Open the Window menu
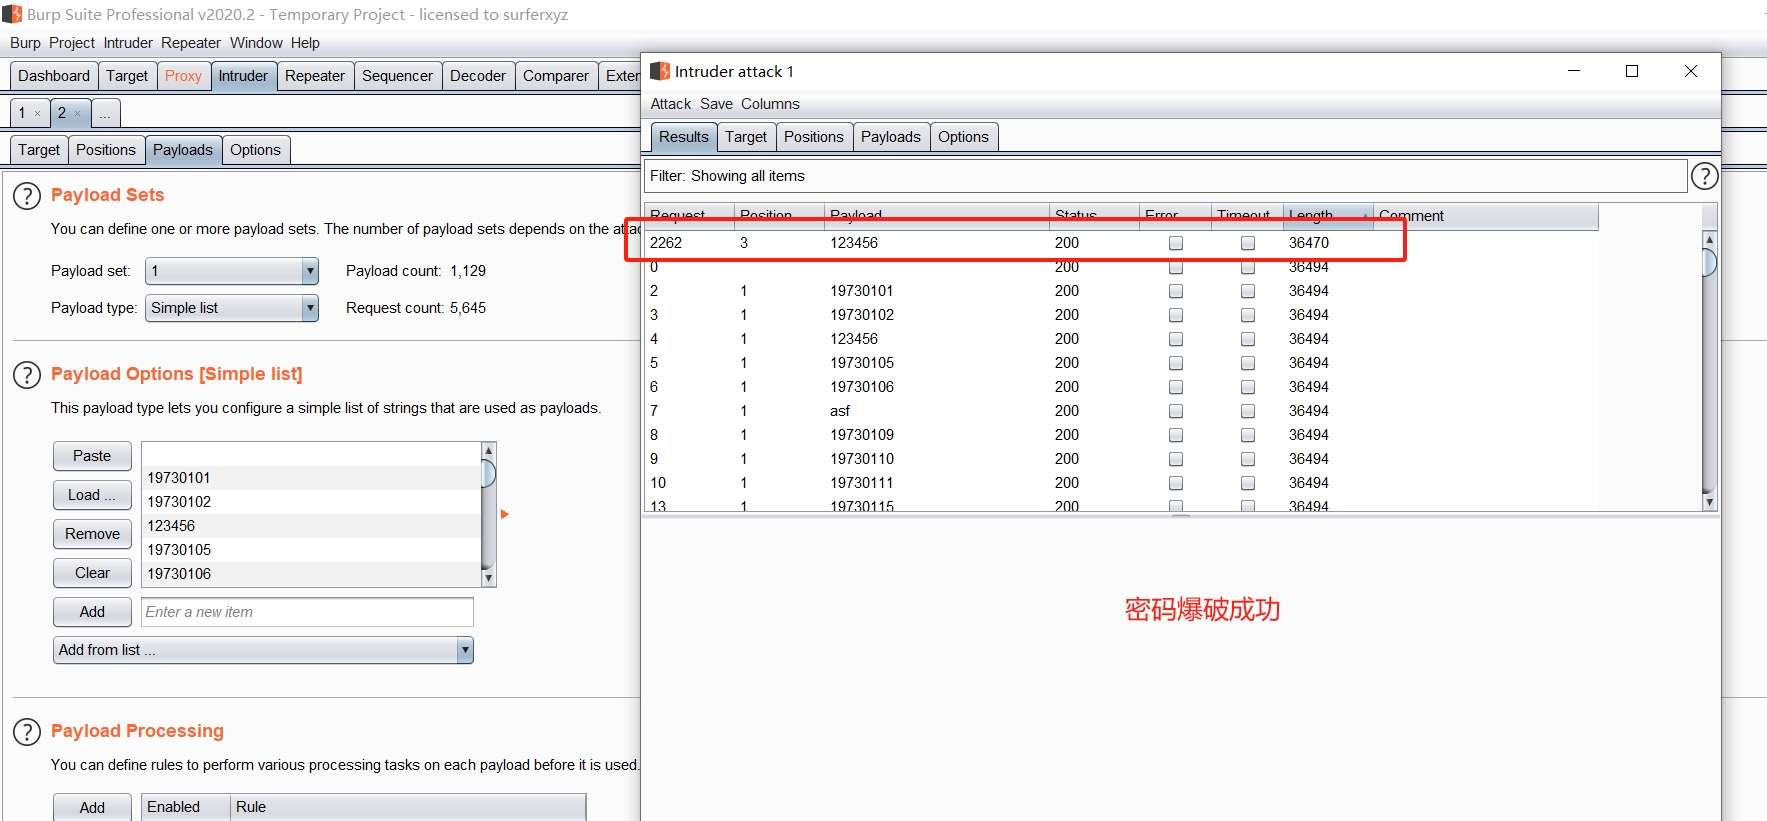This screenshot has width=1767, height=821. [256, 43]
